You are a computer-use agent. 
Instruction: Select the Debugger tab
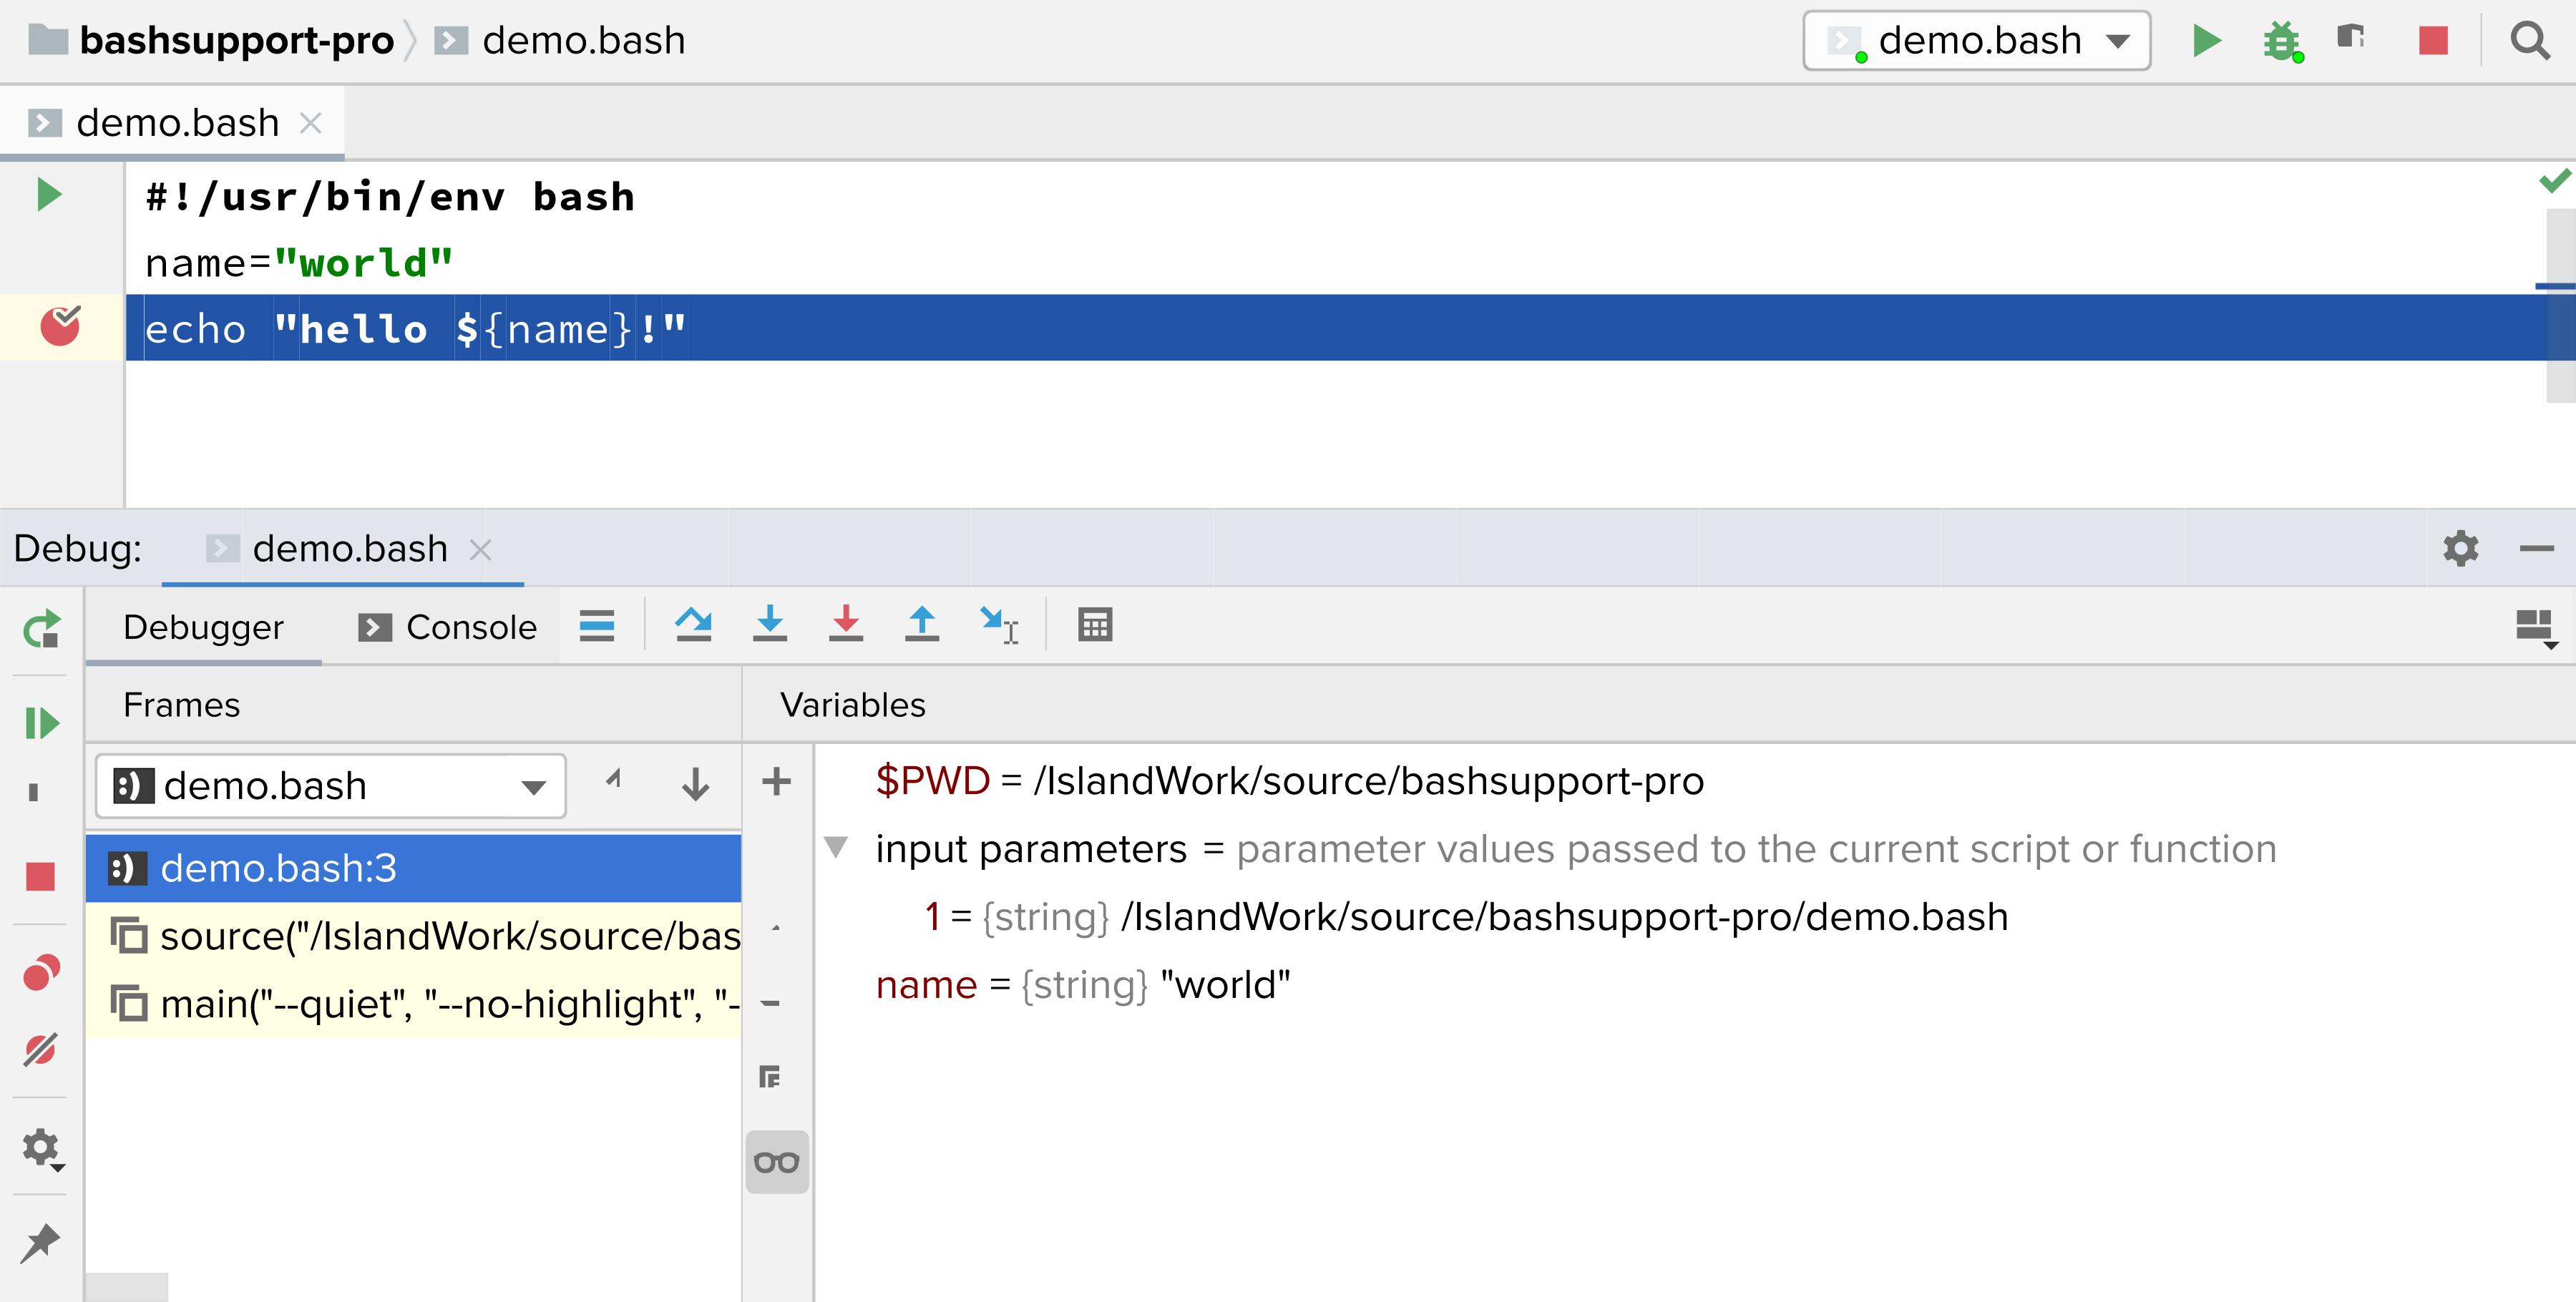(x=203, y=627)
